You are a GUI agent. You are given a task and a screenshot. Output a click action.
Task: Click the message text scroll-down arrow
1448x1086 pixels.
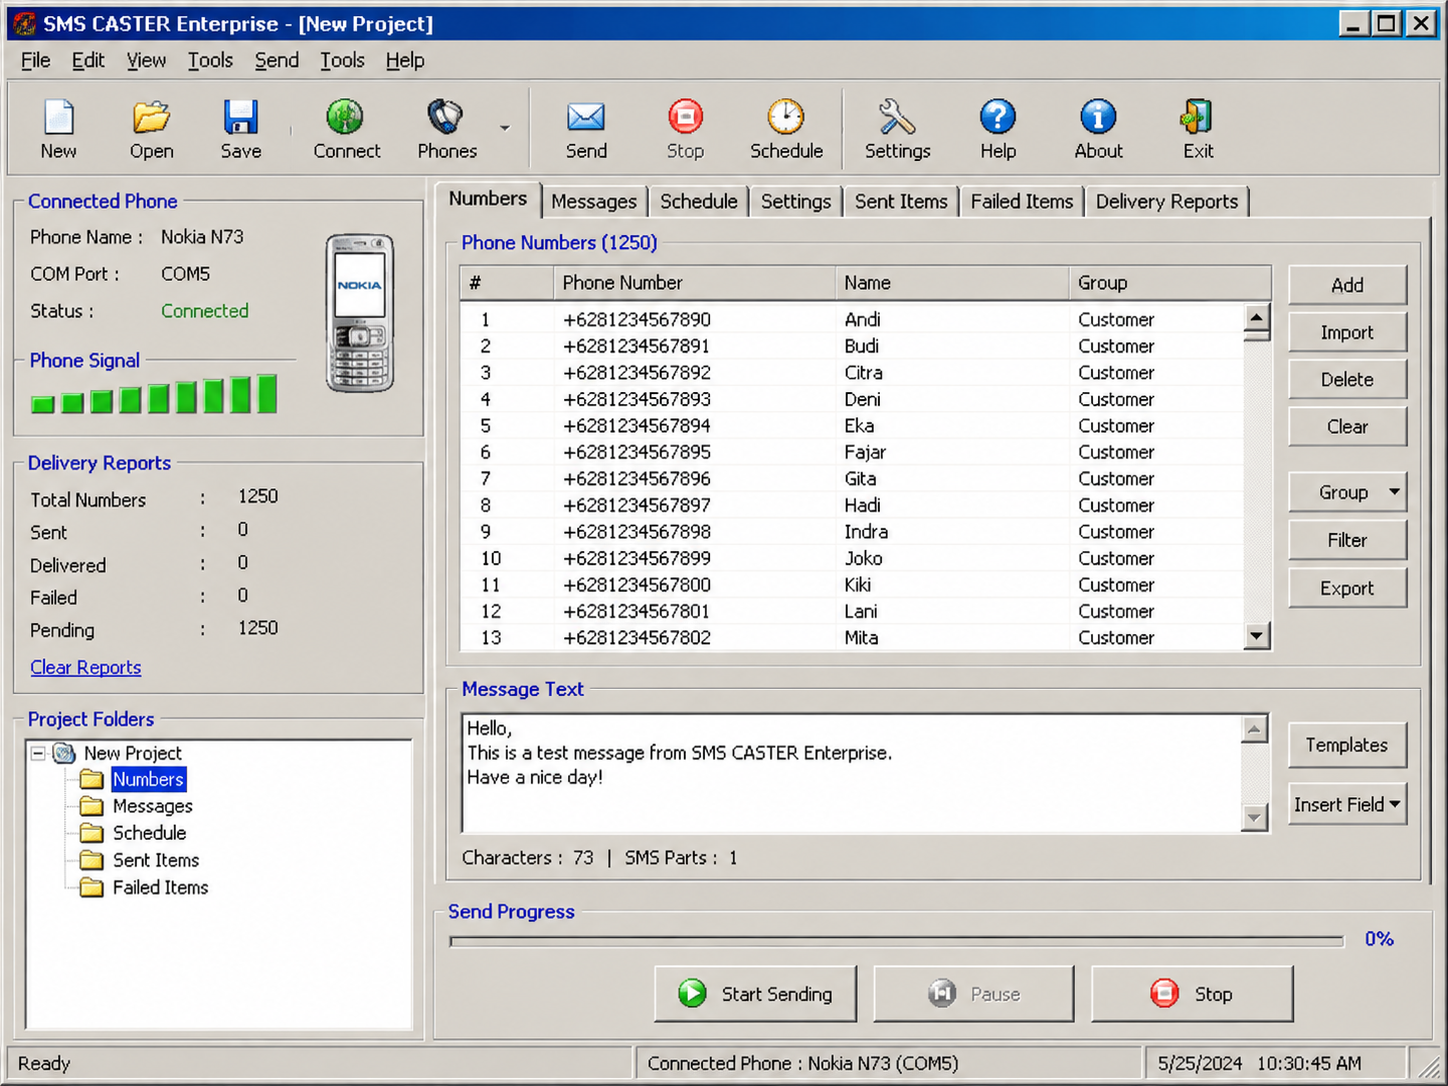click(1254, 818)
